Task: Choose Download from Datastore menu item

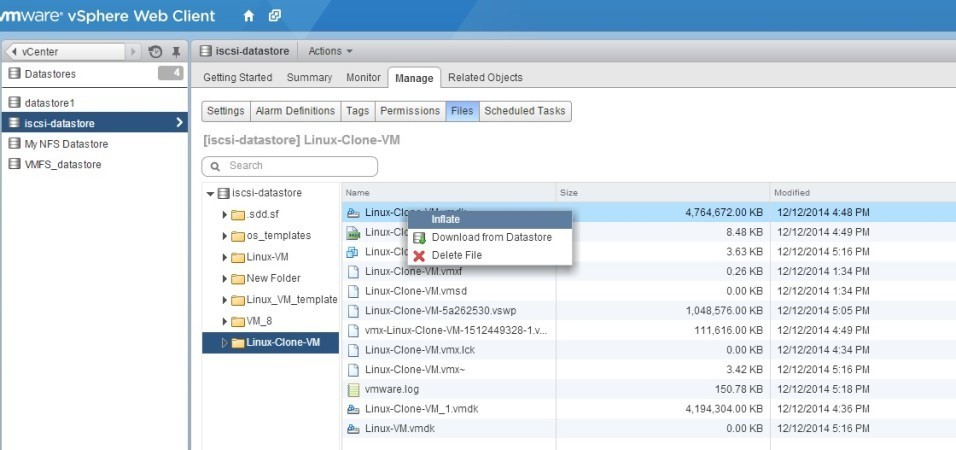Action: pyautogui.click(x=490, y=238)
